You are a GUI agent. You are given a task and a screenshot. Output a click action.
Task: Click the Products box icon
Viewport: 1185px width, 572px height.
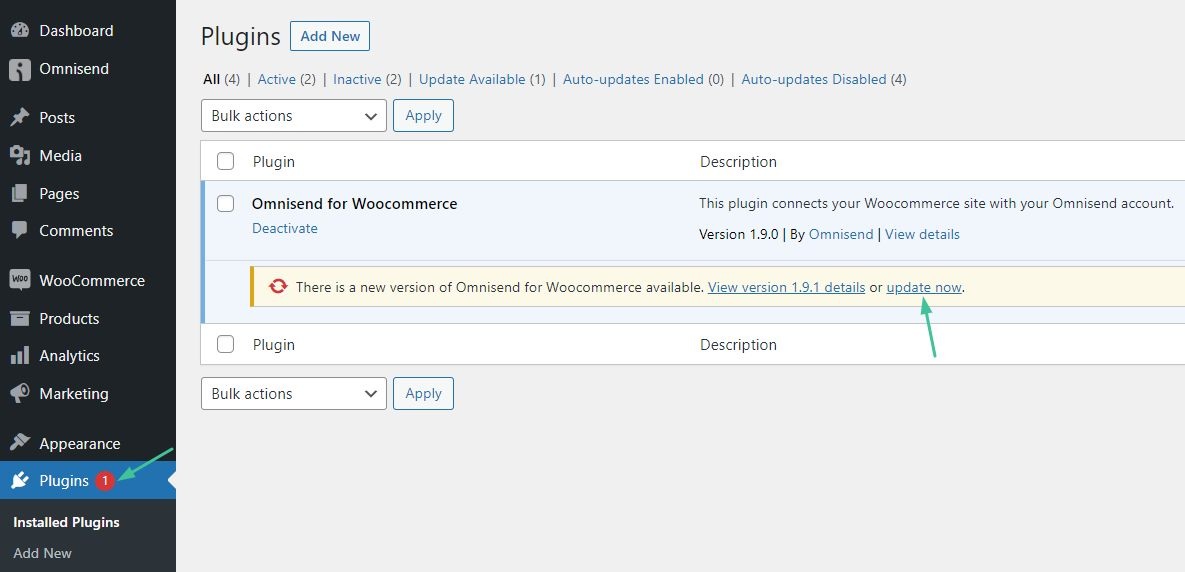click(x=20, y=318)
